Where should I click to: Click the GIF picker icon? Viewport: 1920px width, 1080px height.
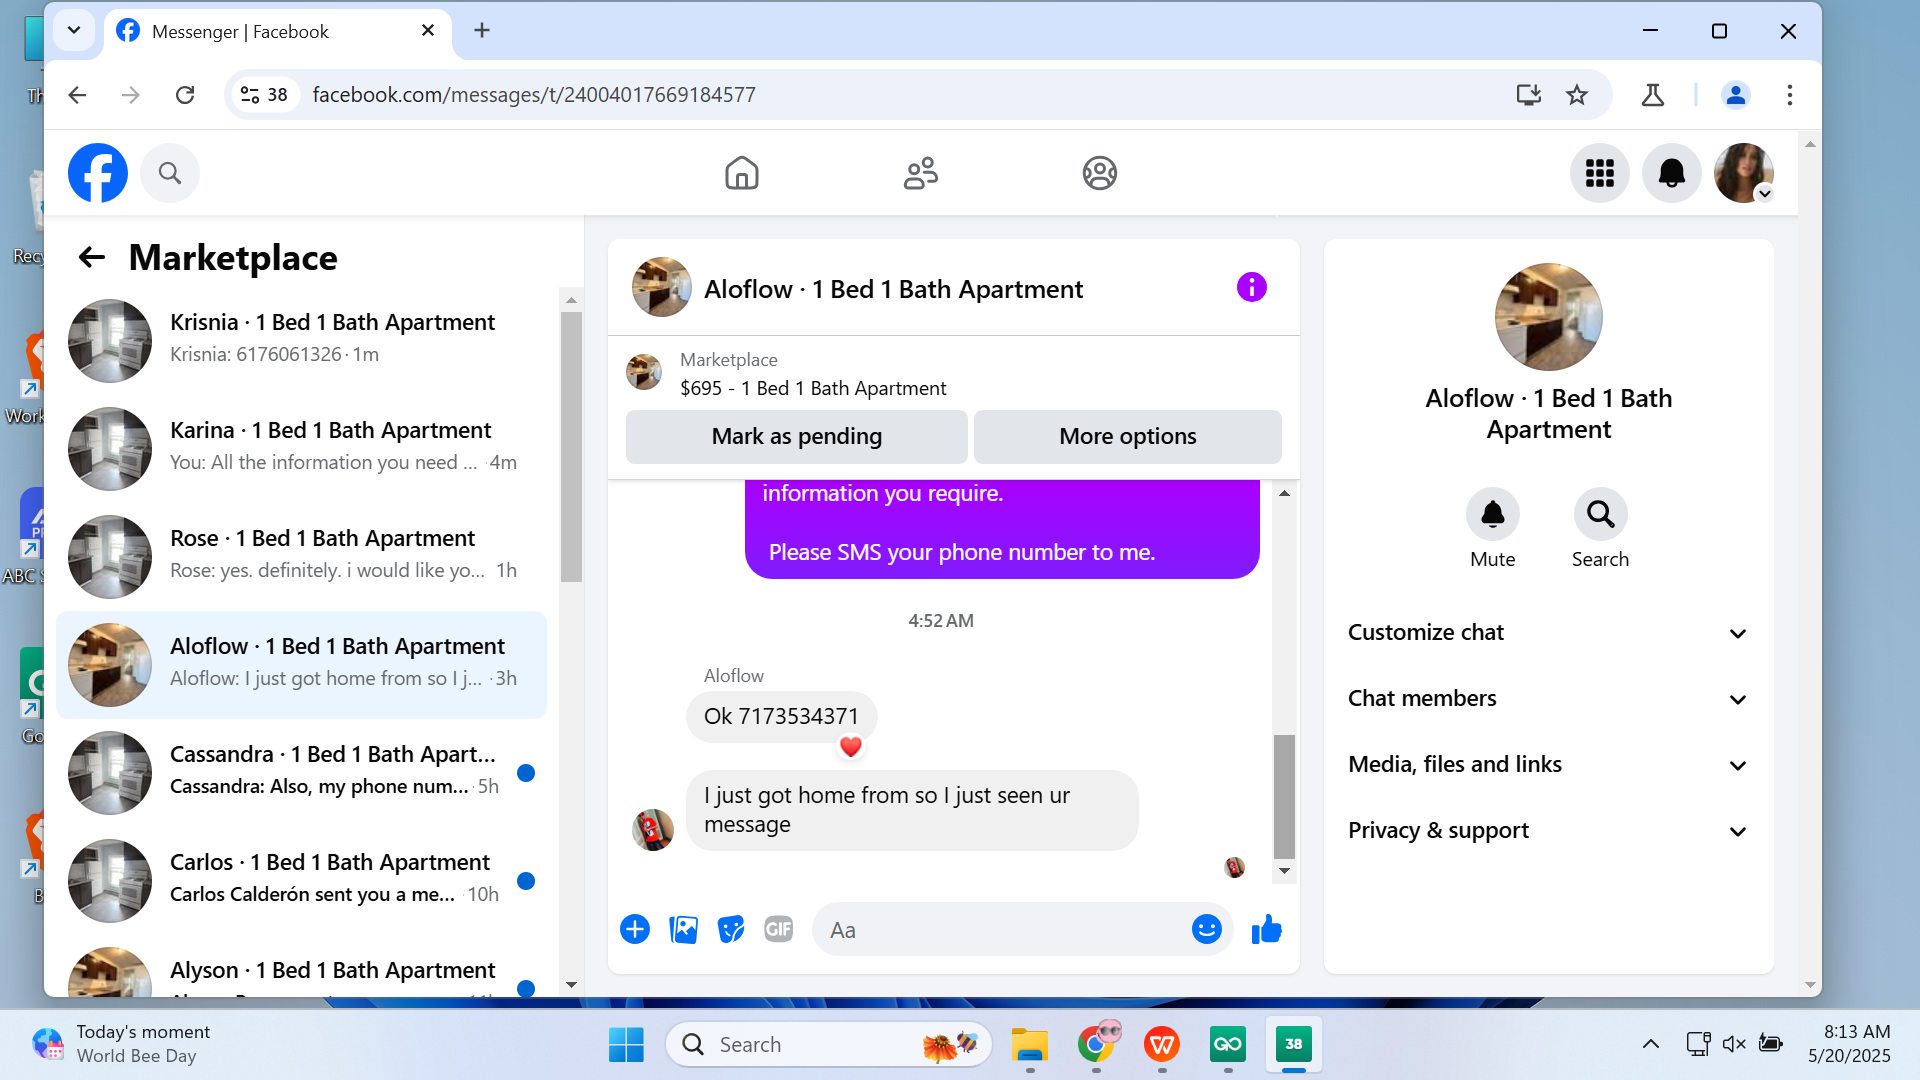(778, 929)
